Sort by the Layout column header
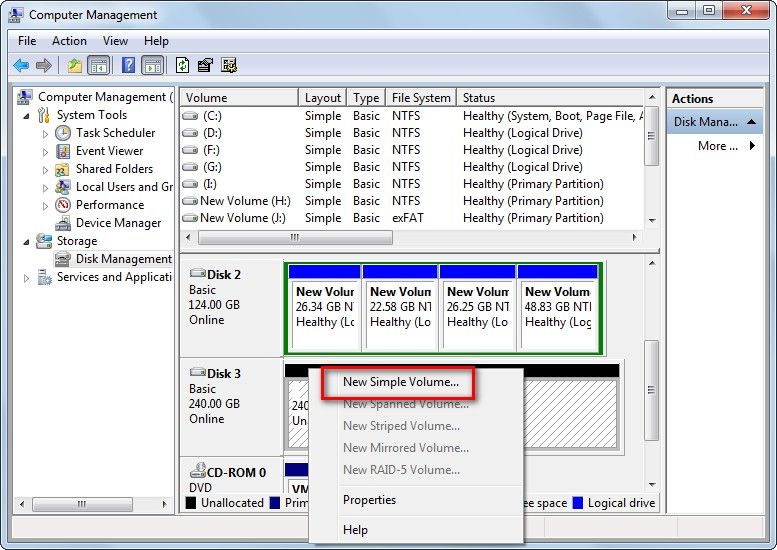Image resolution: width=777 pixels, height=550 pixels. point(323,98)
